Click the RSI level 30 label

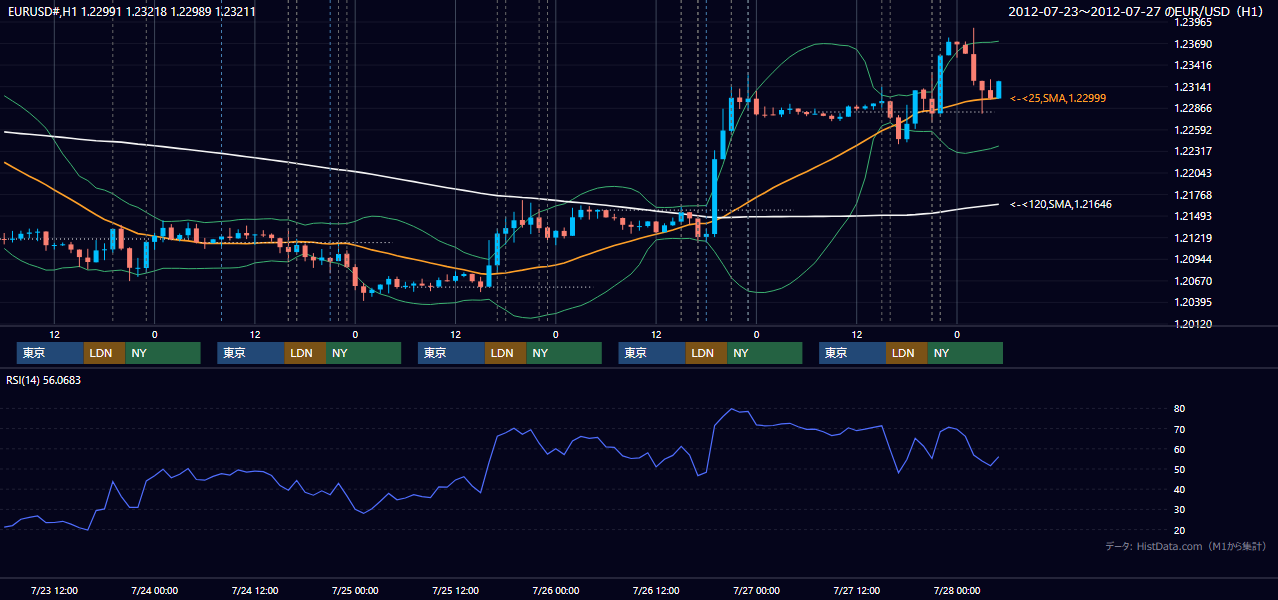1179,510
